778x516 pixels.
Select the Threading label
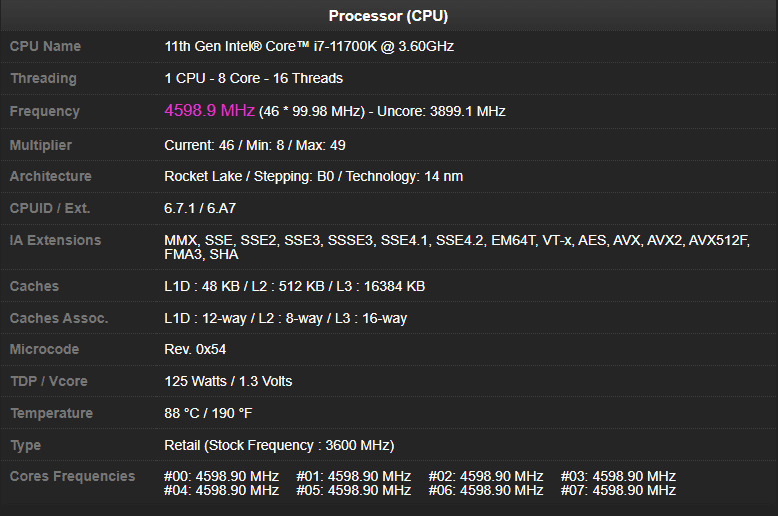pos(43,78)
